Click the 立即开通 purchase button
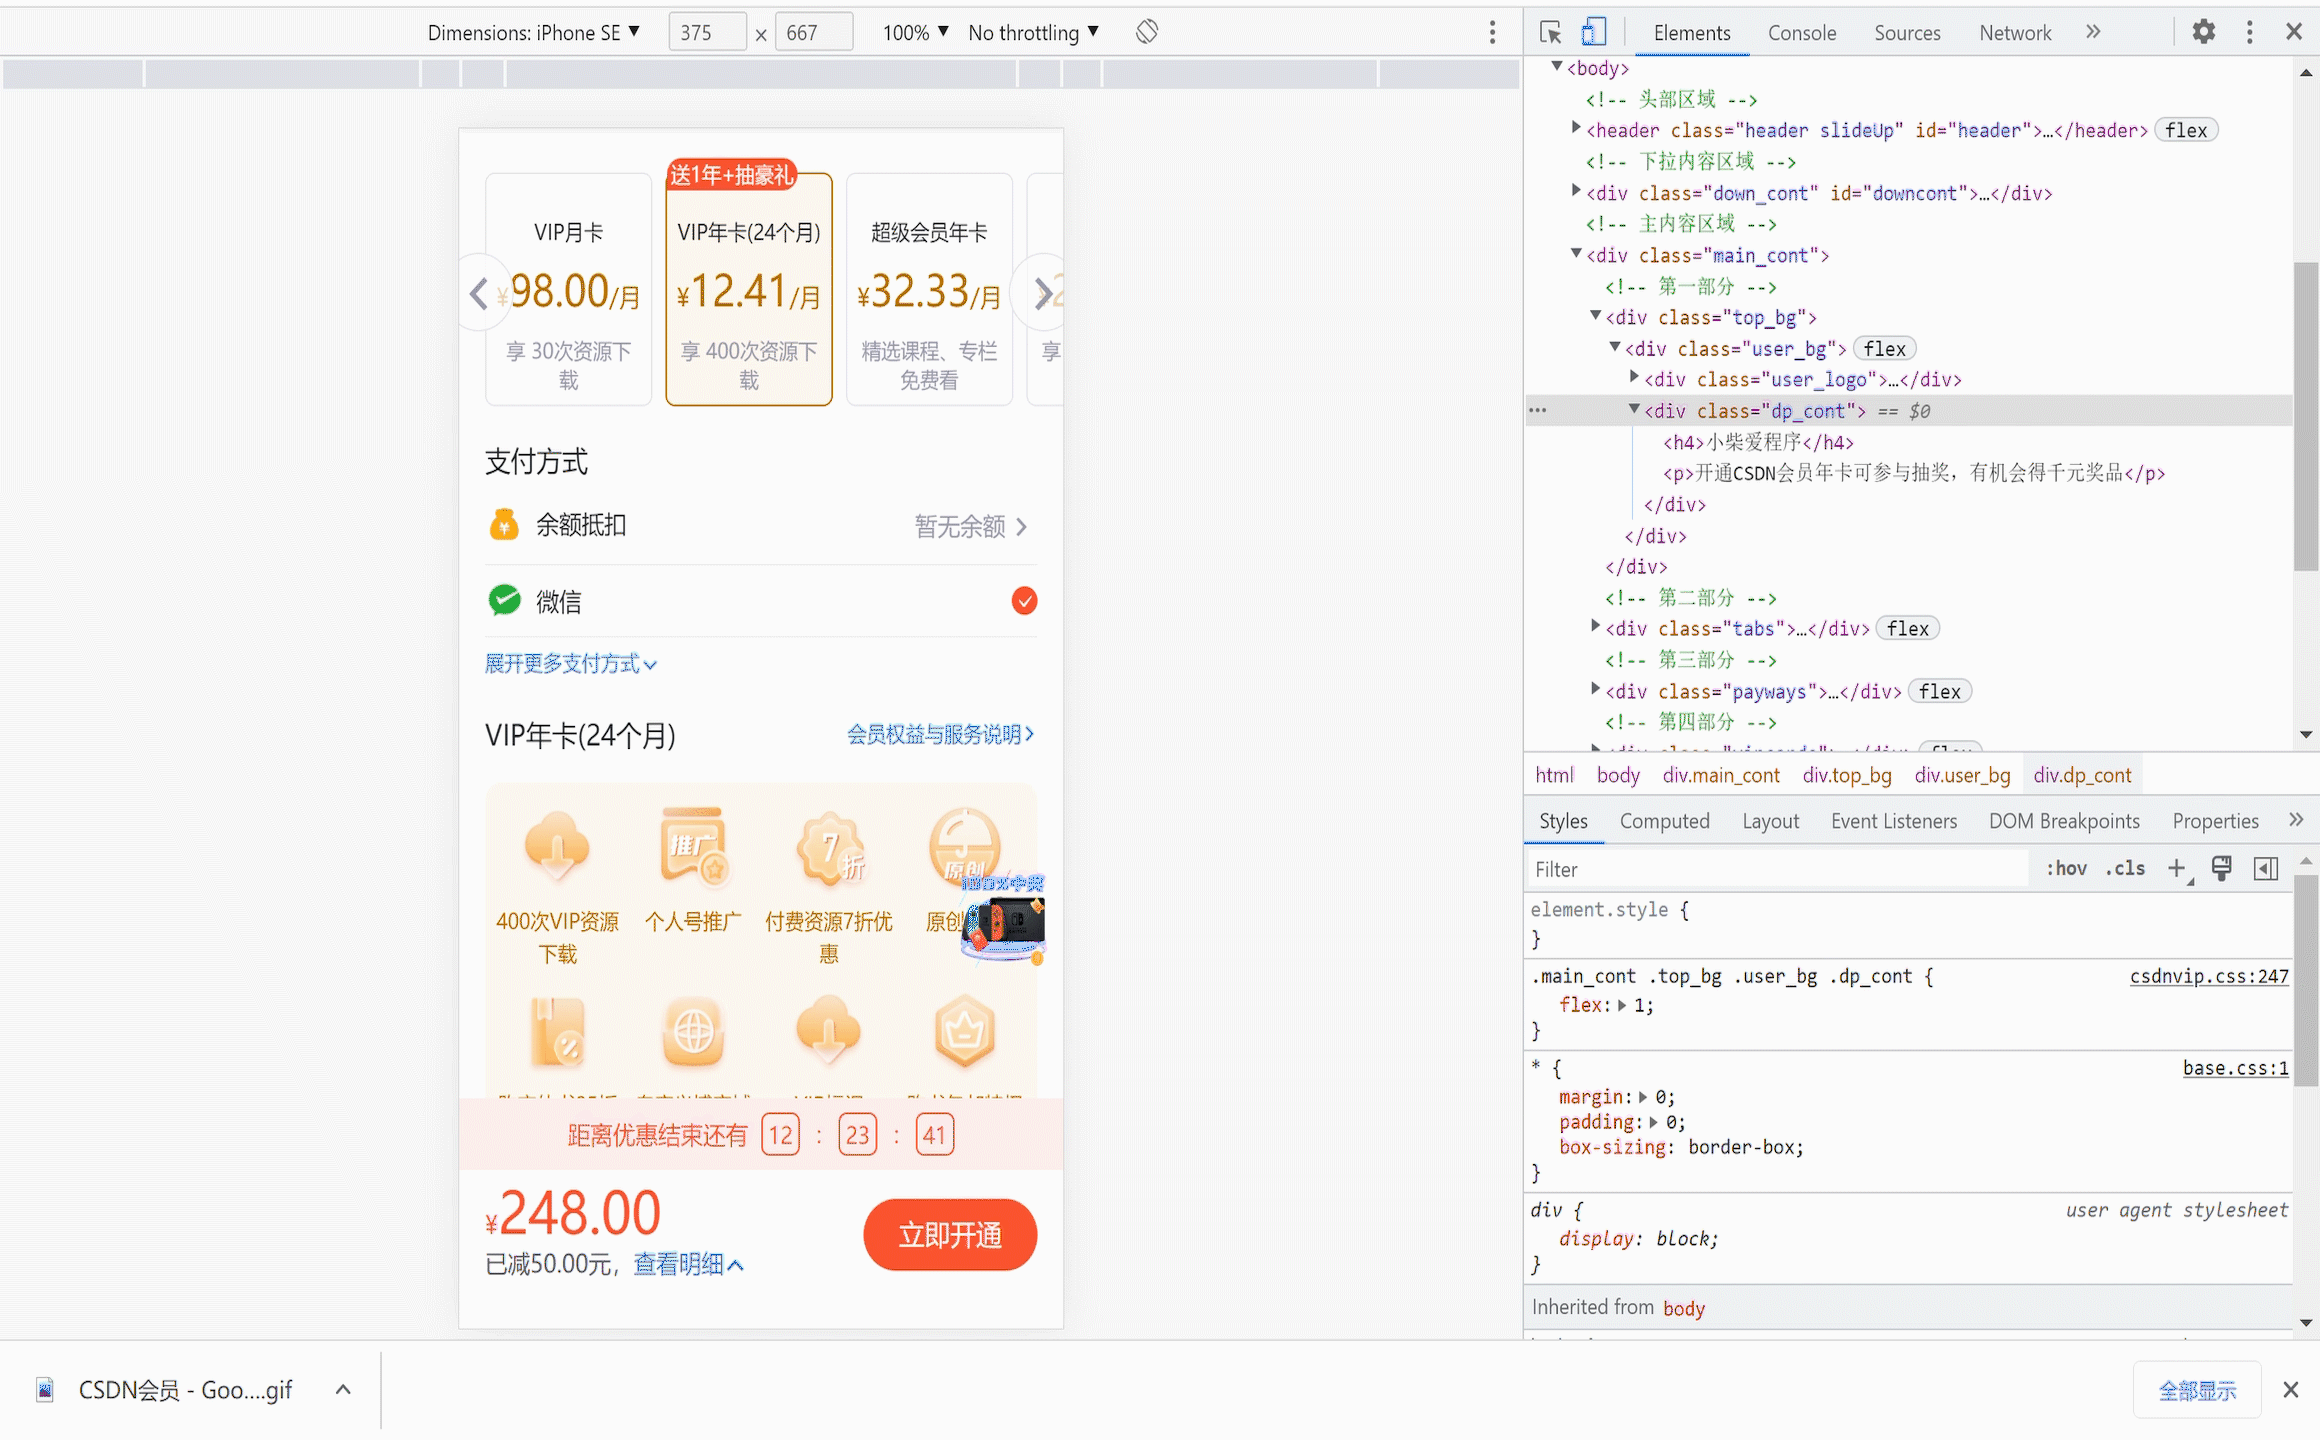The width and height of the screenshot is (2320, 1440). pos(950,1235)
